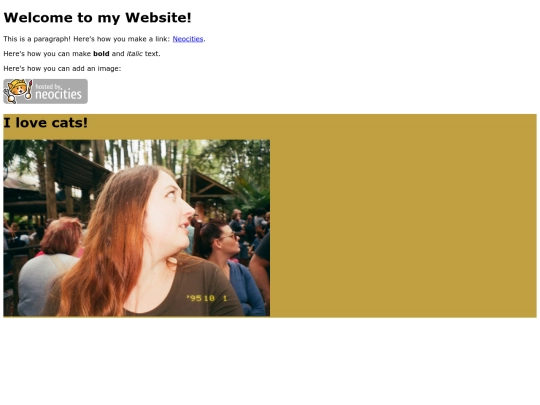Screen dimensions: 540x405
Task: Click the text 'This is a paragraph!'
Action: click(x=37, y=39)
